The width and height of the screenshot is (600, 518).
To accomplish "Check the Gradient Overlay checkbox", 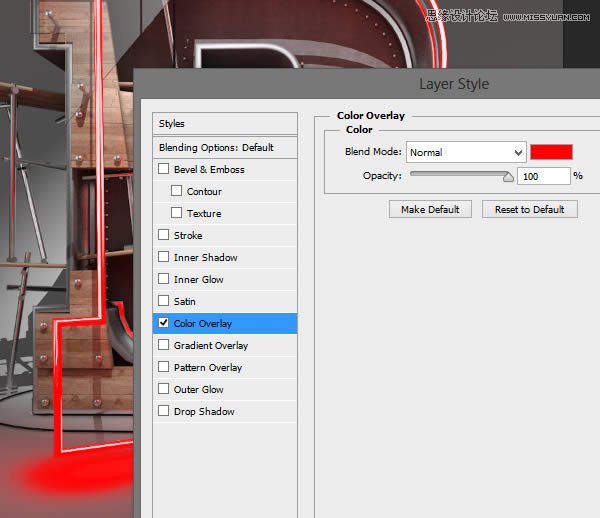I will tap(163, 345).
